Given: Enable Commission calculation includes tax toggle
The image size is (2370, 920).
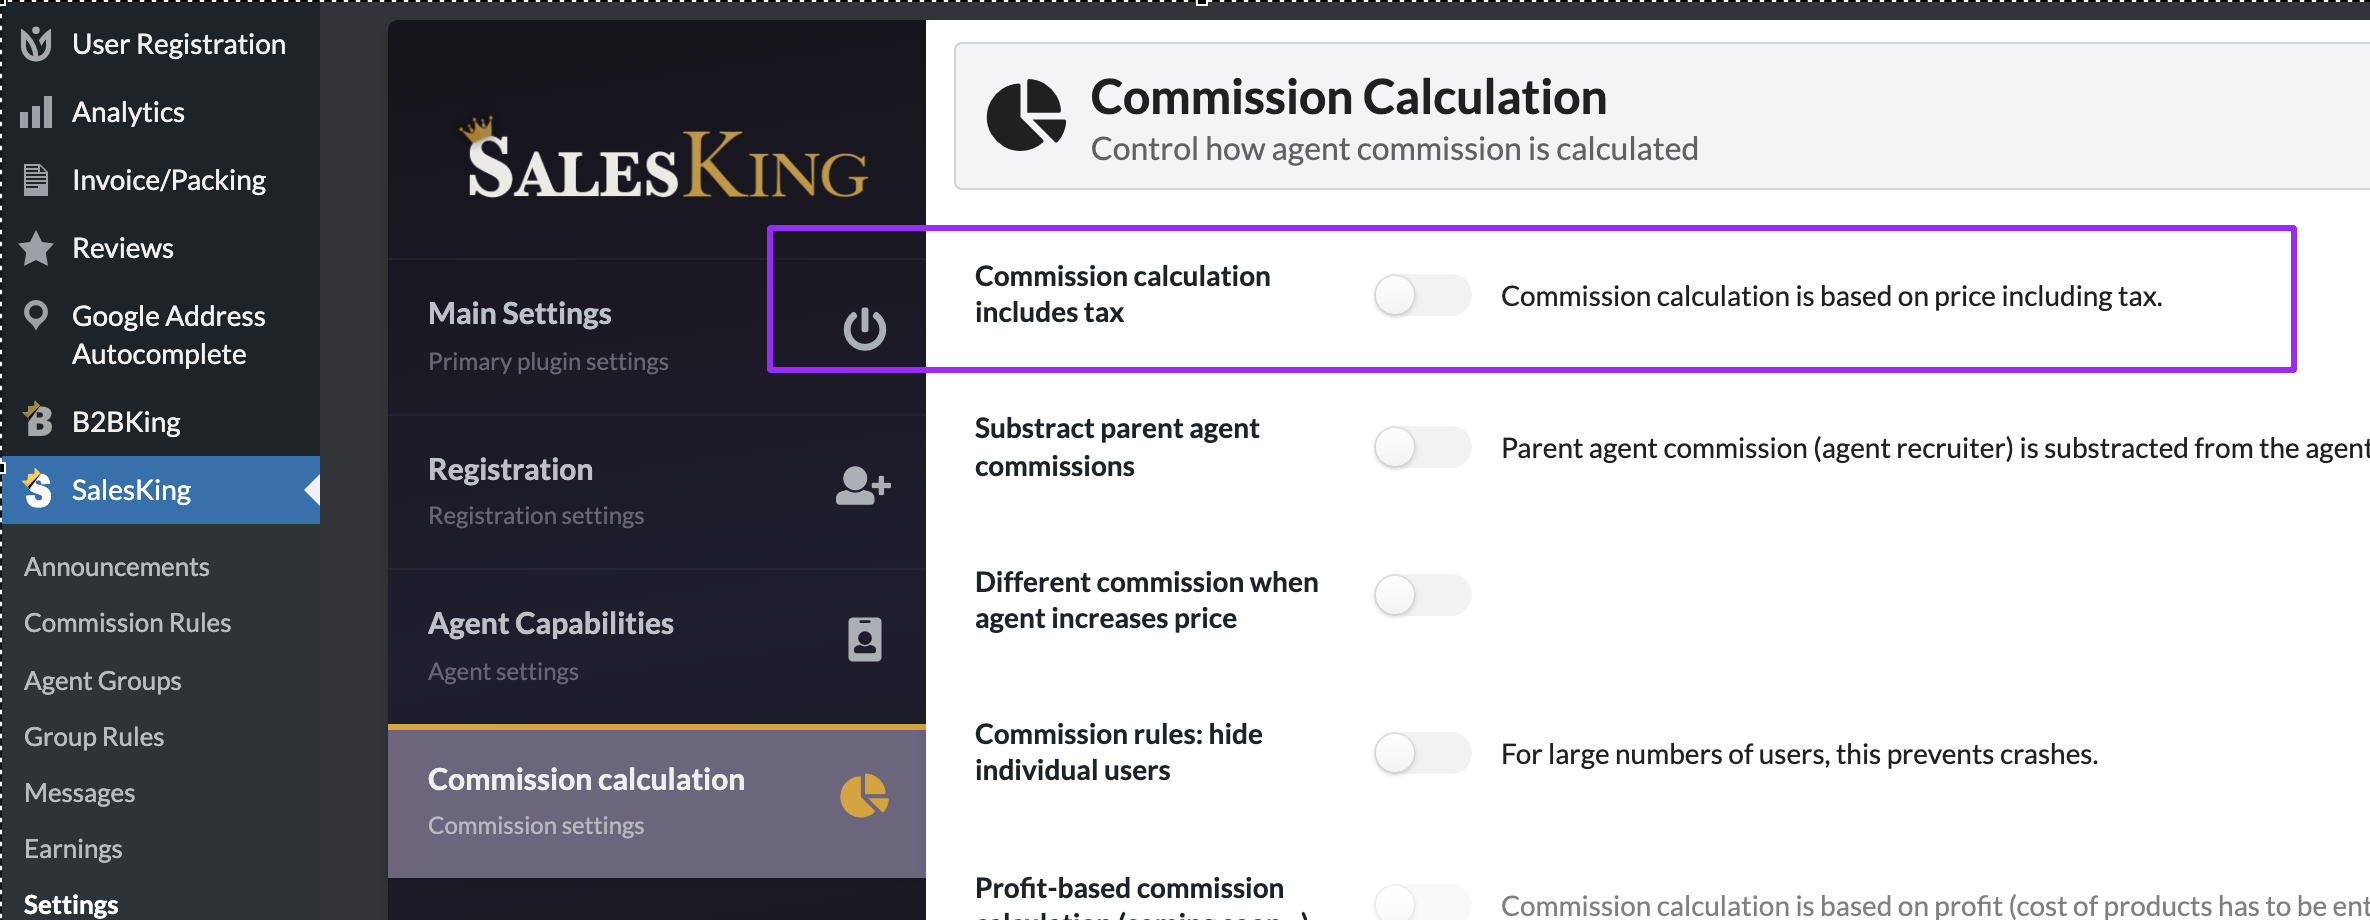Looking at the screenshot, I should pyautogui.click(x=1422, y=295).
